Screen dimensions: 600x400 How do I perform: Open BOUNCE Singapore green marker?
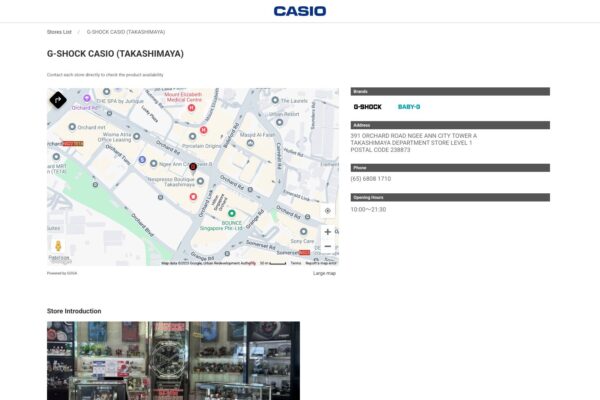(232, 213)
